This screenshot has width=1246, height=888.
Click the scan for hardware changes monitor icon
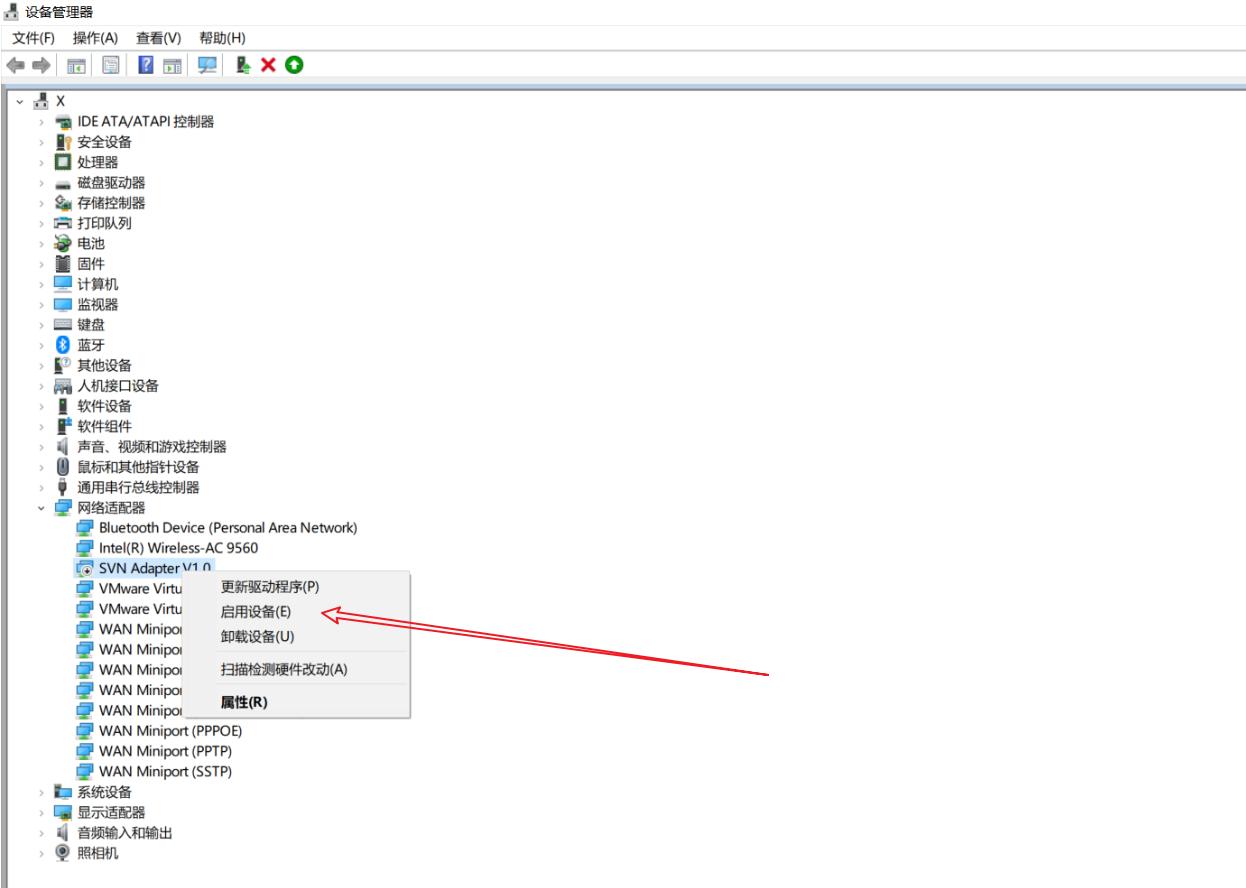(207, 65)
